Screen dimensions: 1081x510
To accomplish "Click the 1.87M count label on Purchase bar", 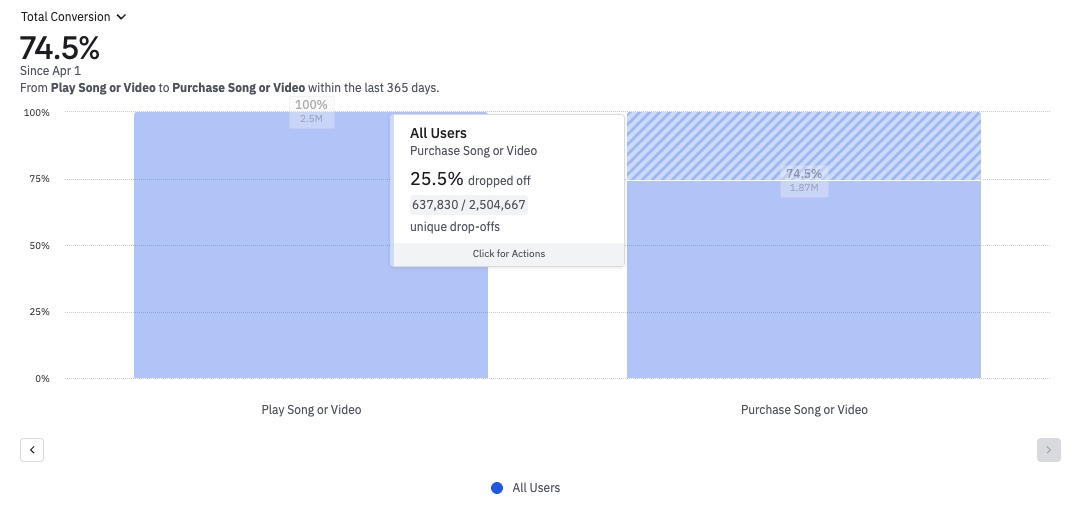I will (x=804, y=188).
